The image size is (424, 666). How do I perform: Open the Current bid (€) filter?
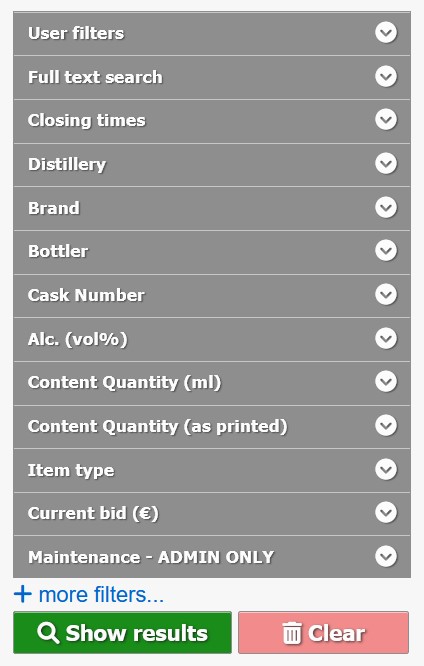click(x=212, y=514)
